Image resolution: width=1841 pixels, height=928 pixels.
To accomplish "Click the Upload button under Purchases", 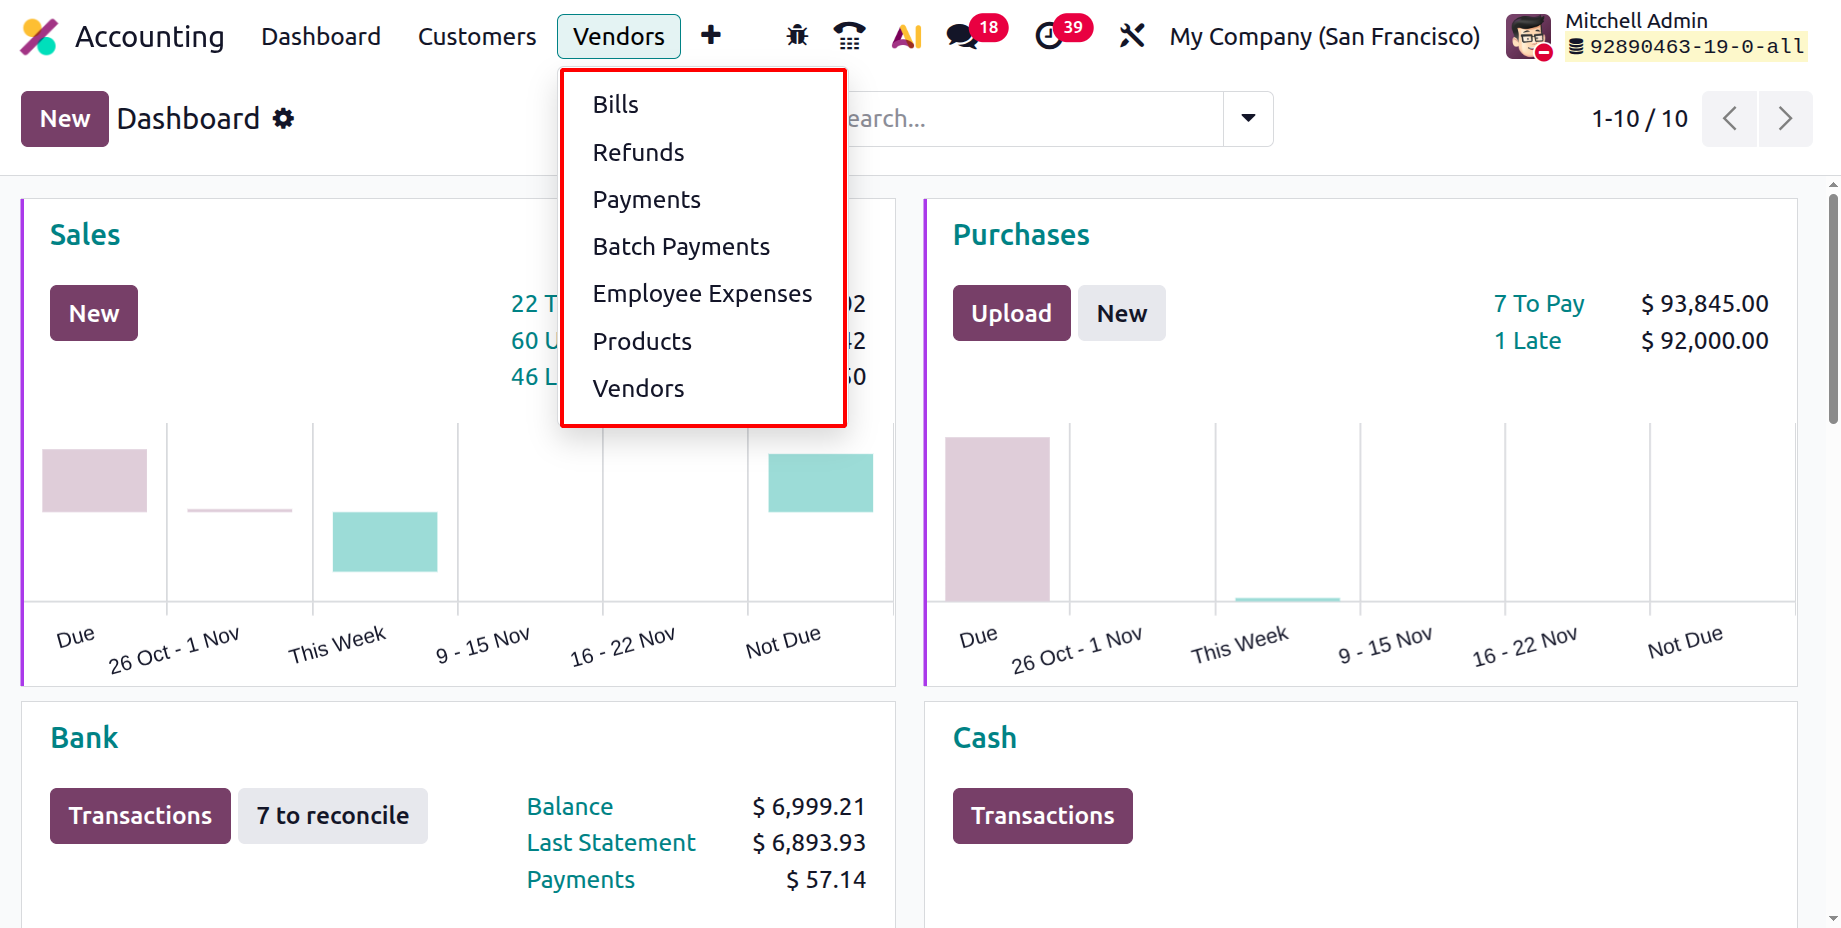I will point(1011,314).
